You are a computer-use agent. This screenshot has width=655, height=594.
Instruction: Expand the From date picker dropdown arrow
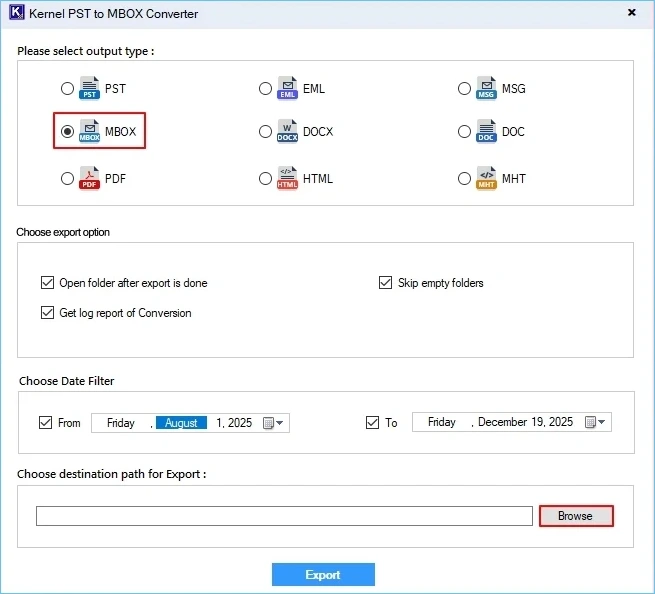[280, 423]
